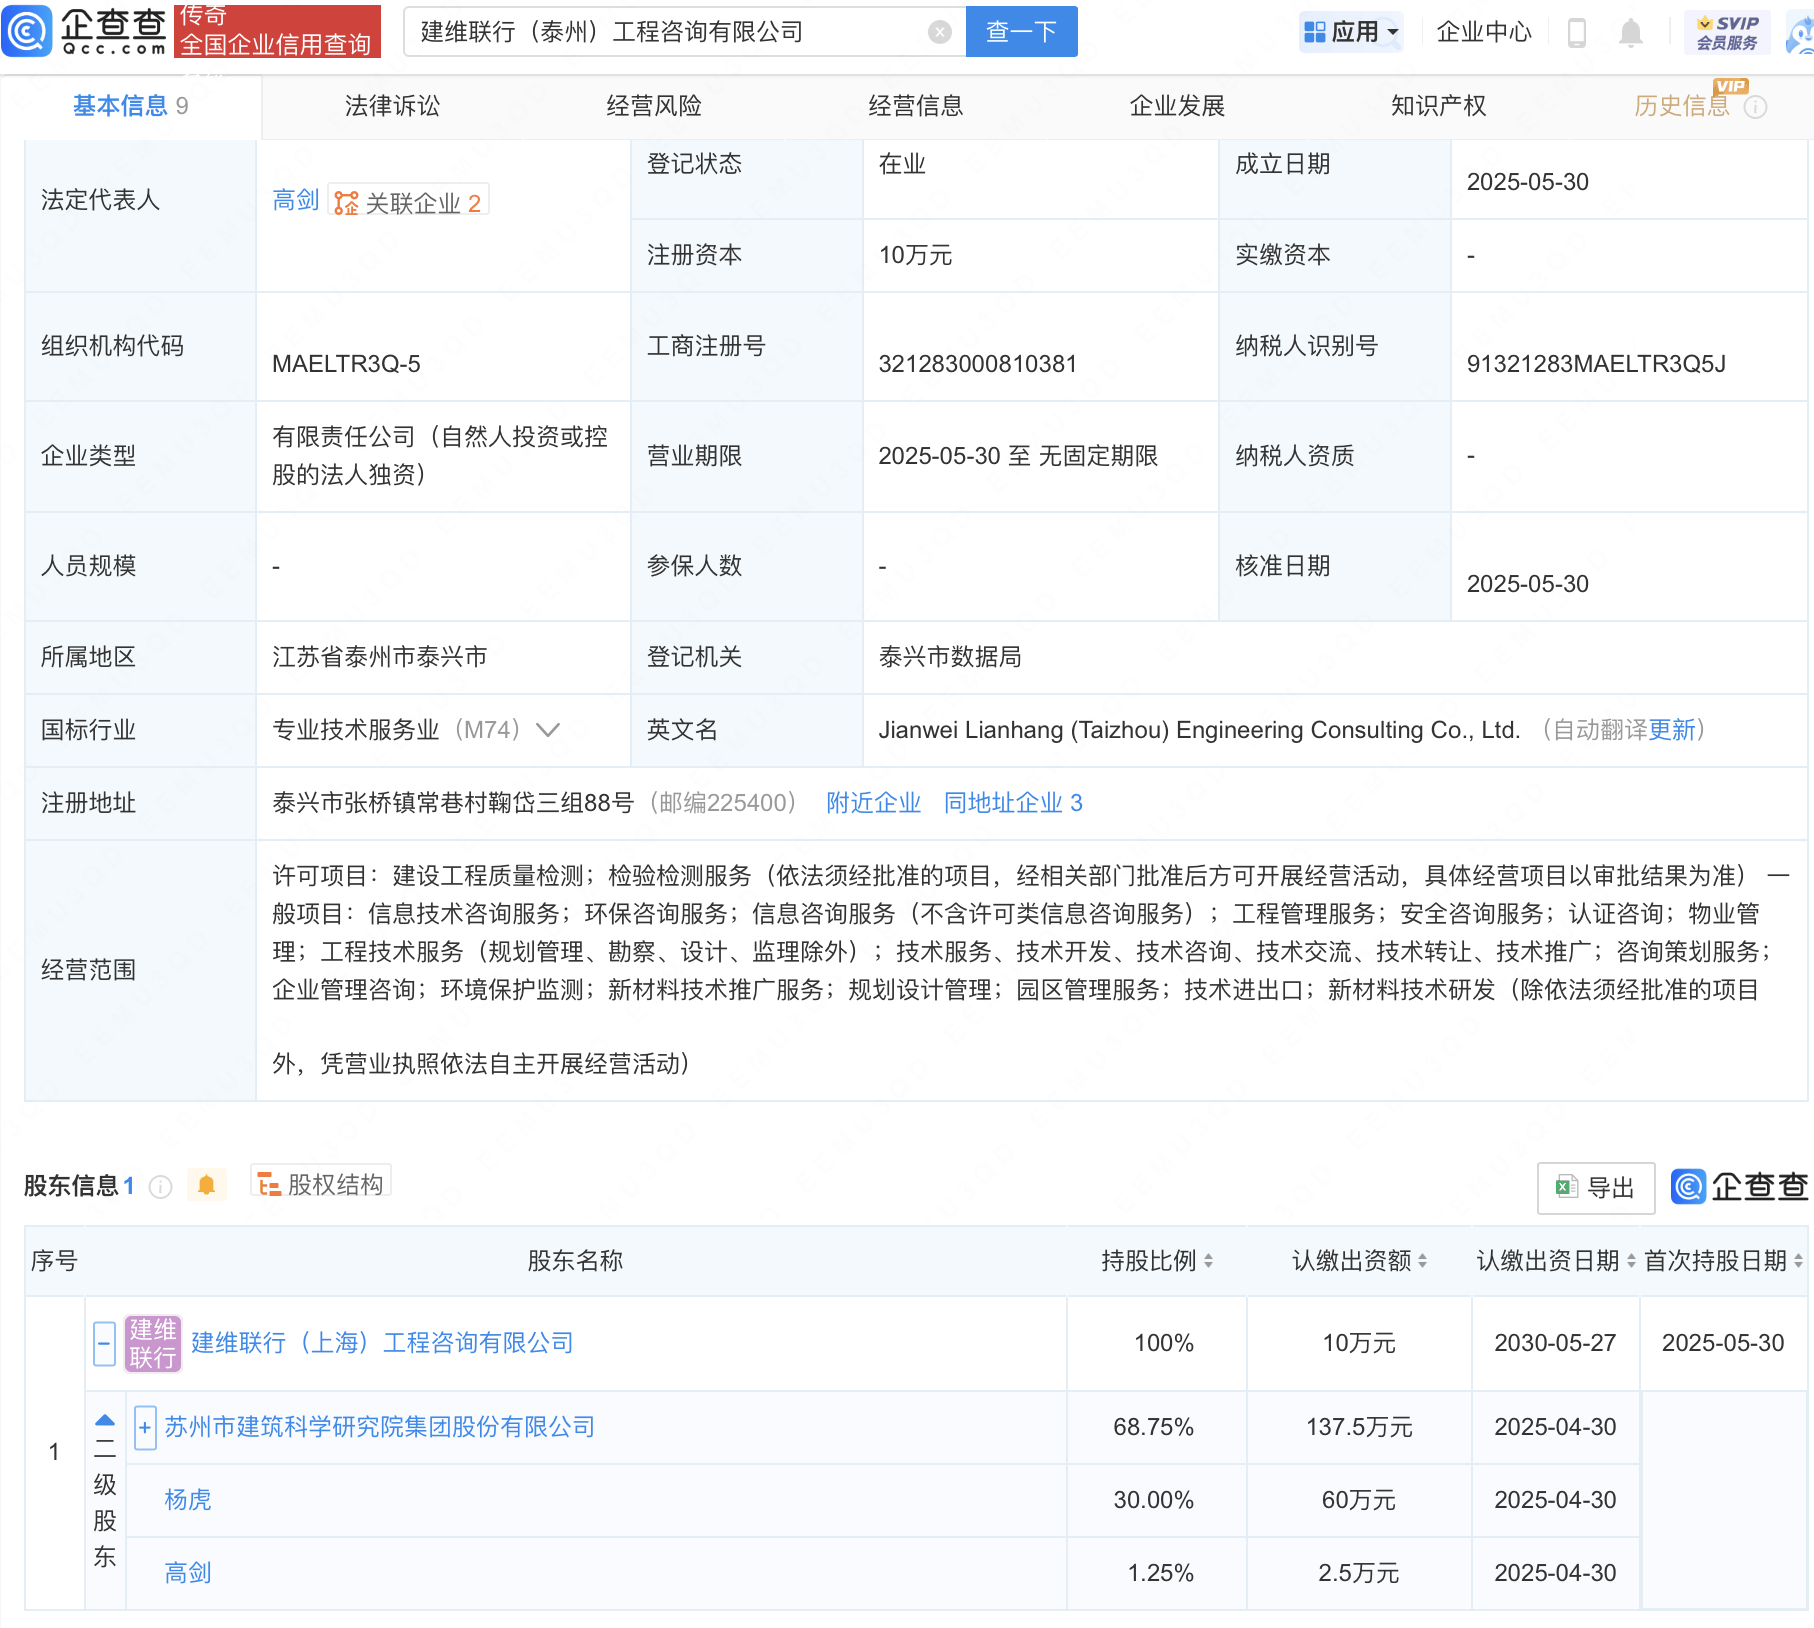Open the 知识产权 tab
The width and height of the screenshot is (1814, 1628).
click(1438, 106)
